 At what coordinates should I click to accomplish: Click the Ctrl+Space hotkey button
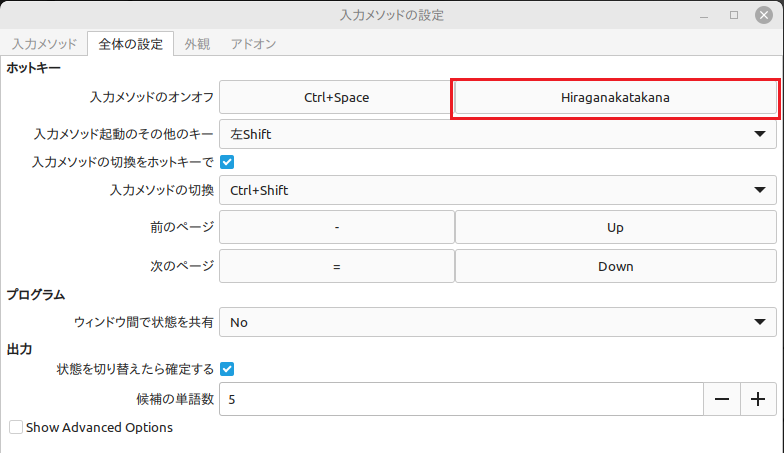(336, 97)
